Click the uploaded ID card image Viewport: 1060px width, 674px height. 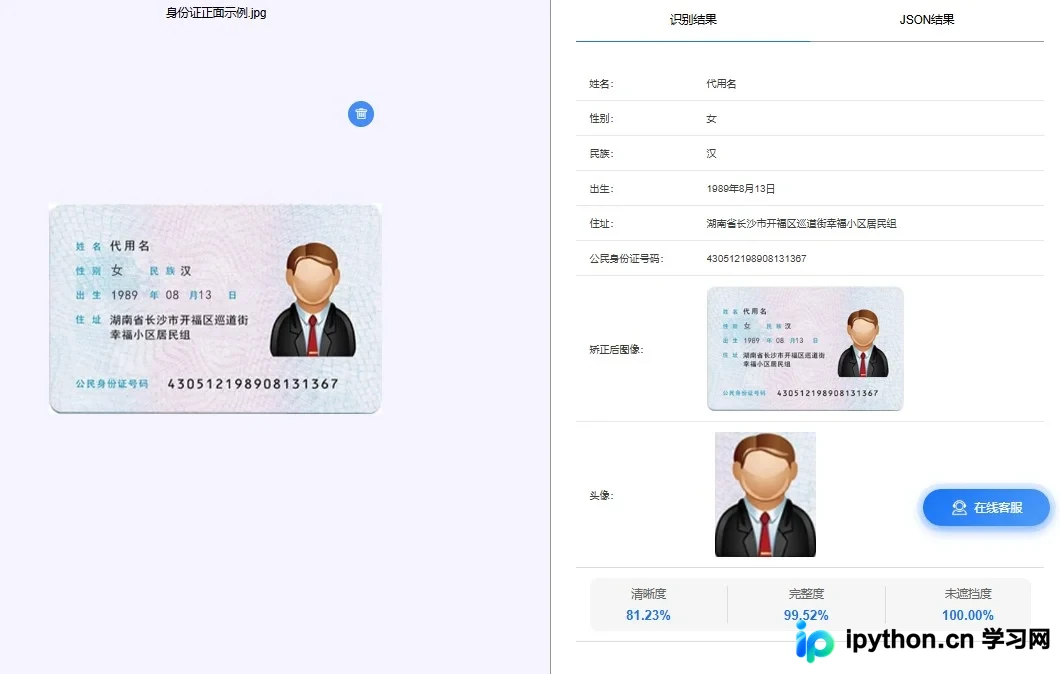(216, 308)
